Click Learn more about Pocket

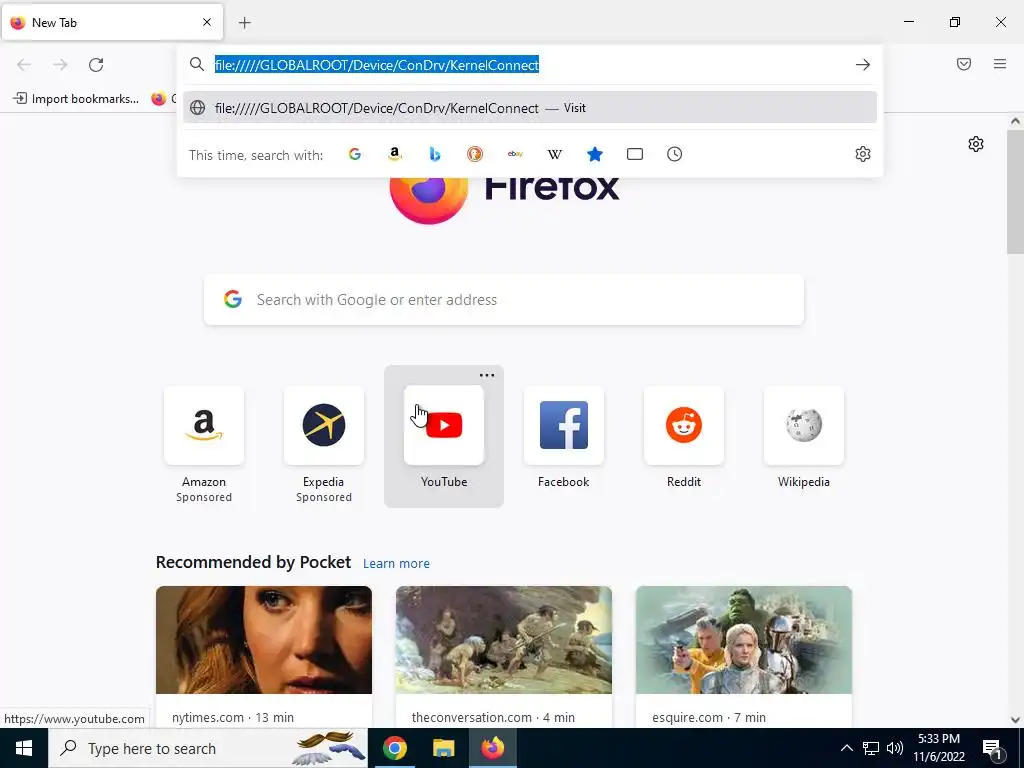point(396,564)
